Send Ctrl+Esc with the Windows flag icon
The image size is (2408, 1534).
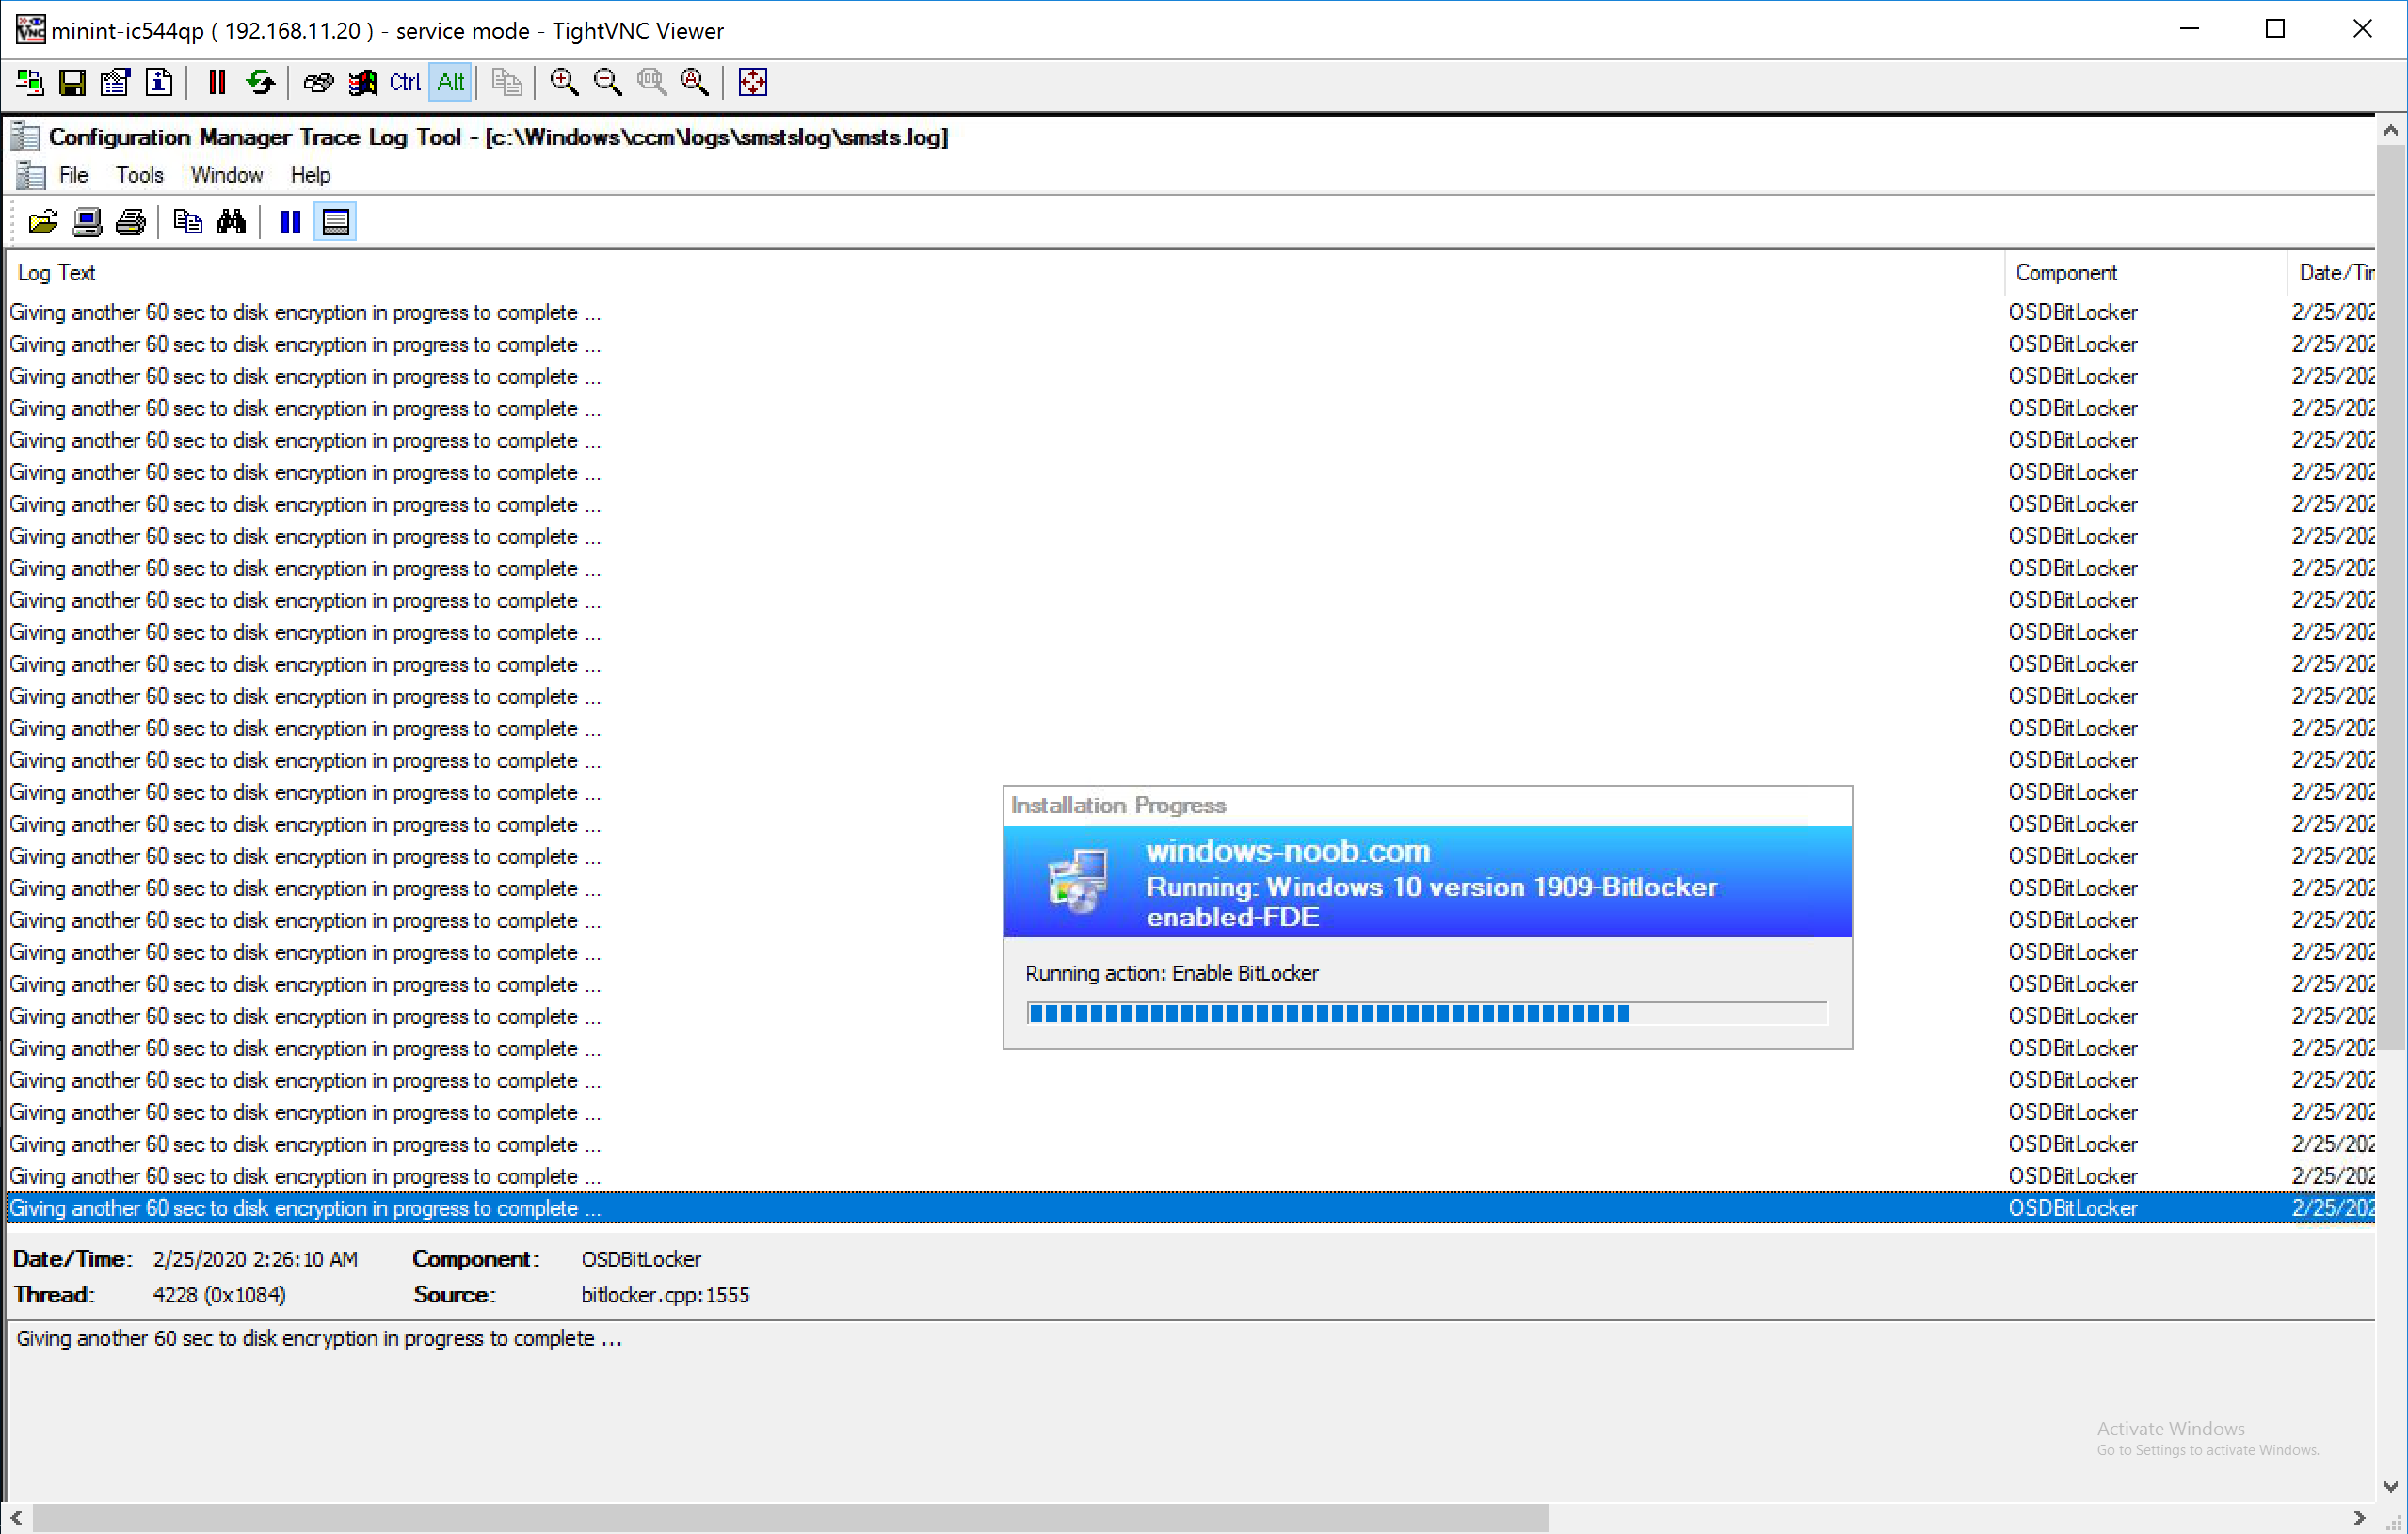362,82
